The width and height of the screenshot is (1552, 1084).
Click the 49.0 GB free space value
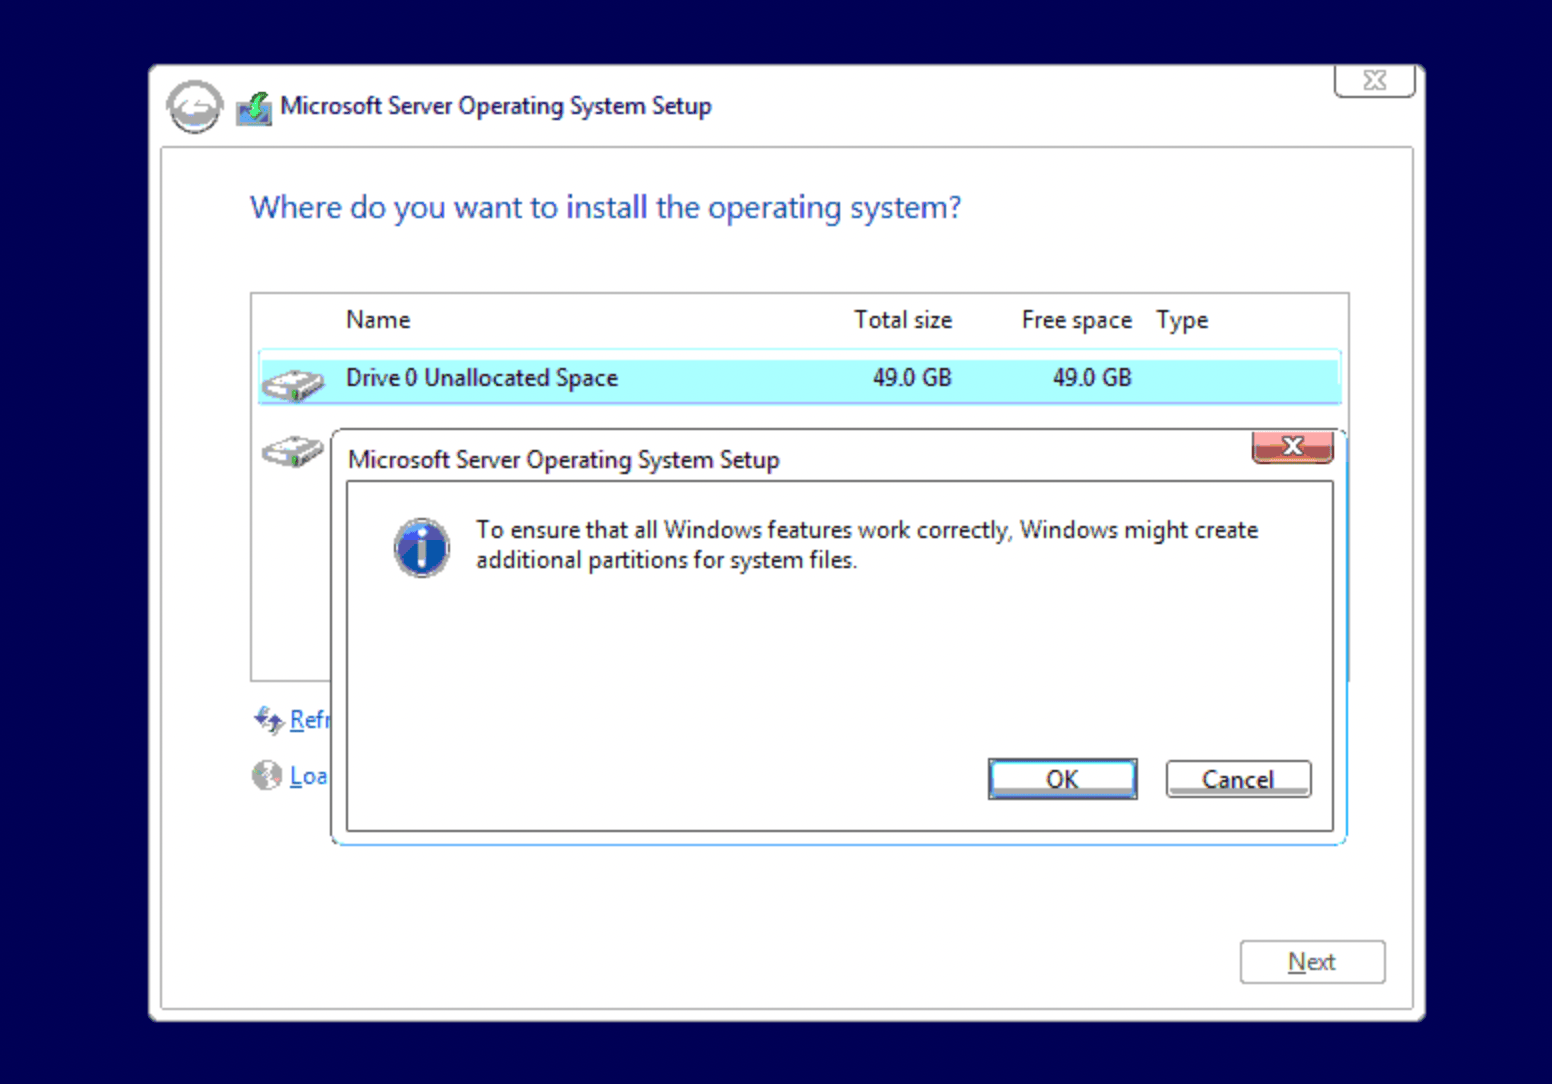[x=1092, y=378]
